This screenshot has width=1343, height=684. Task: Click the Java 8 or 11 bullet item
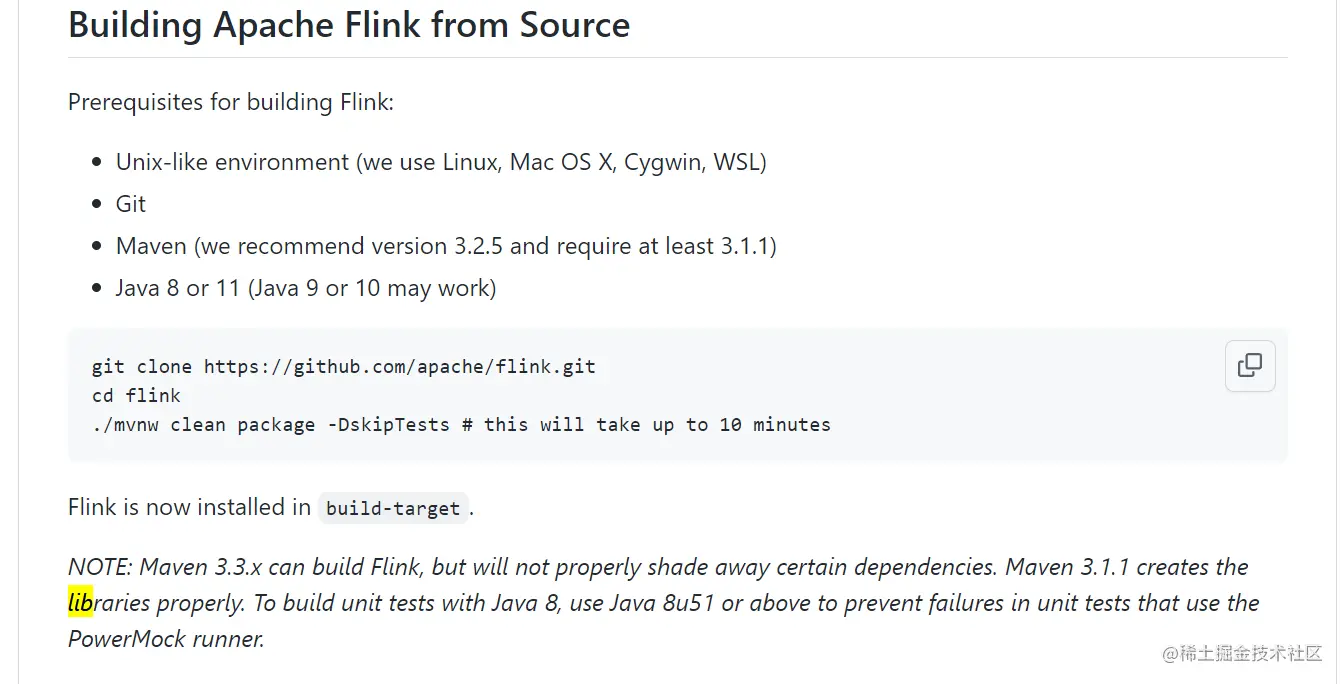[306, 288]
